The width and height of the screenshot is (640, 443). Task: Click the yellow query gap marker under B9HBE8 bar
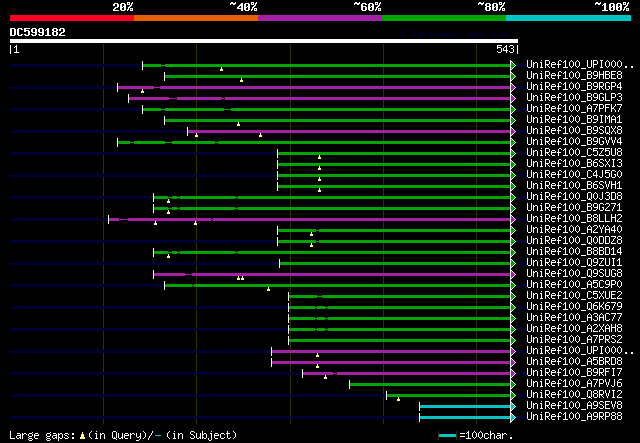coord(242,80)
